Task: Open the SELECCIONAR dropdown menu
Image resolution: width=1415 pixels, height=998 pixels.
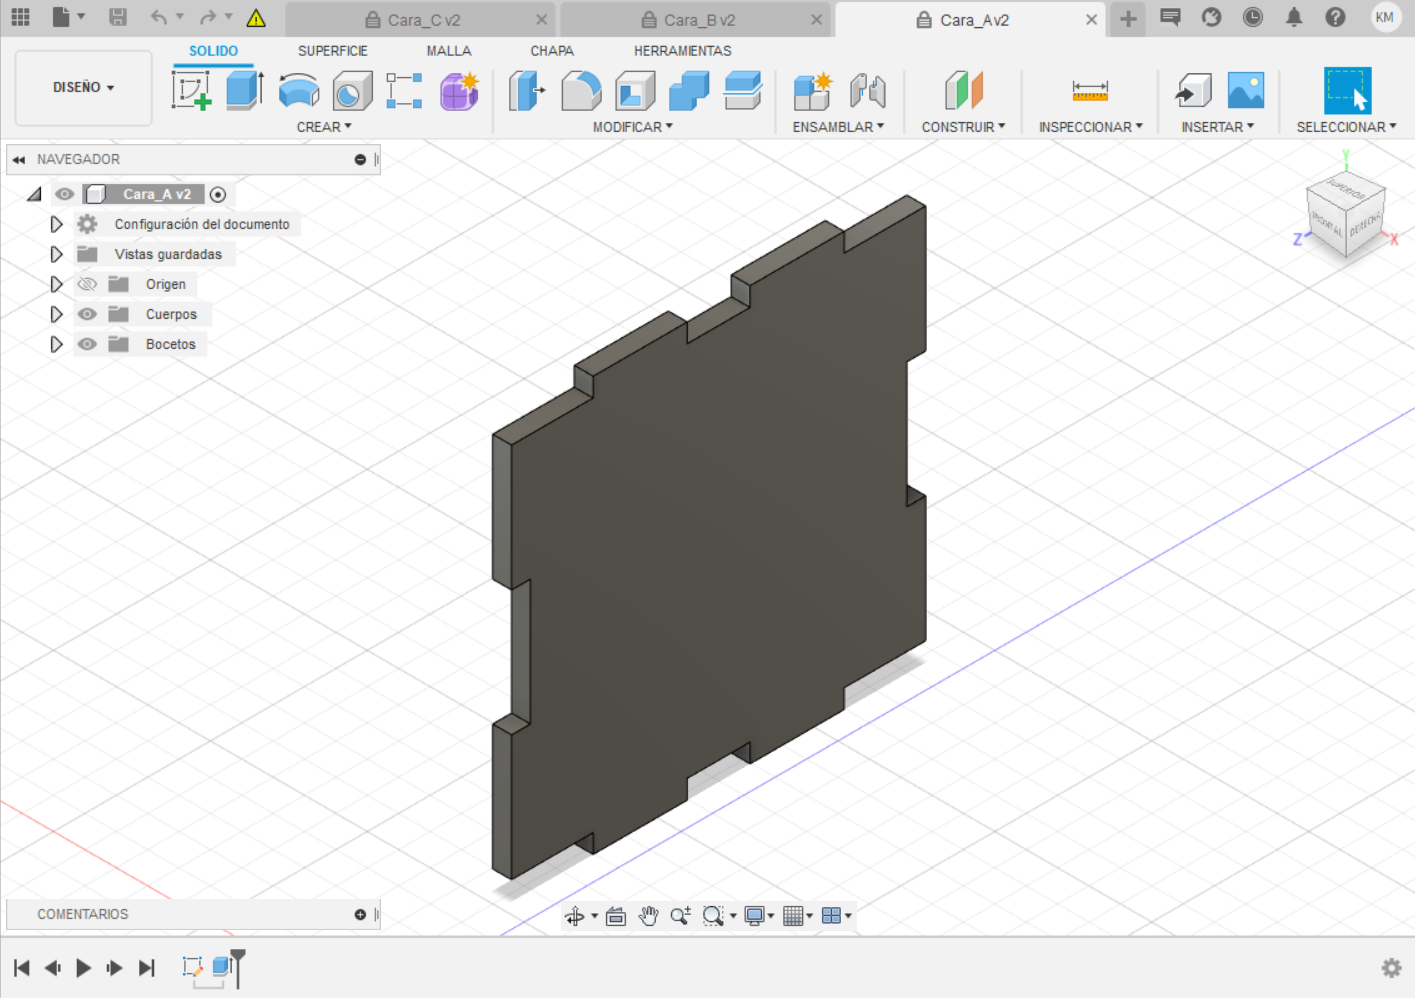Action: click(1346, 127)
